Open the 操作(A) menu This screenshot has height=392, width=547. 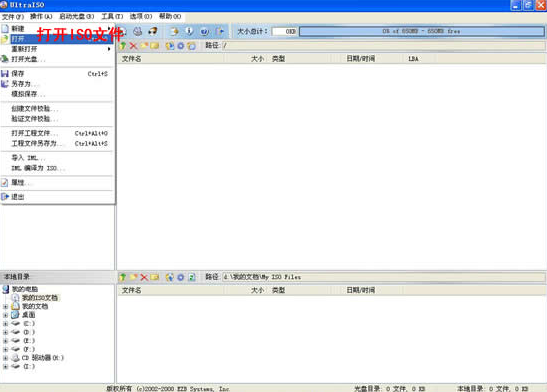coord(41,16)
